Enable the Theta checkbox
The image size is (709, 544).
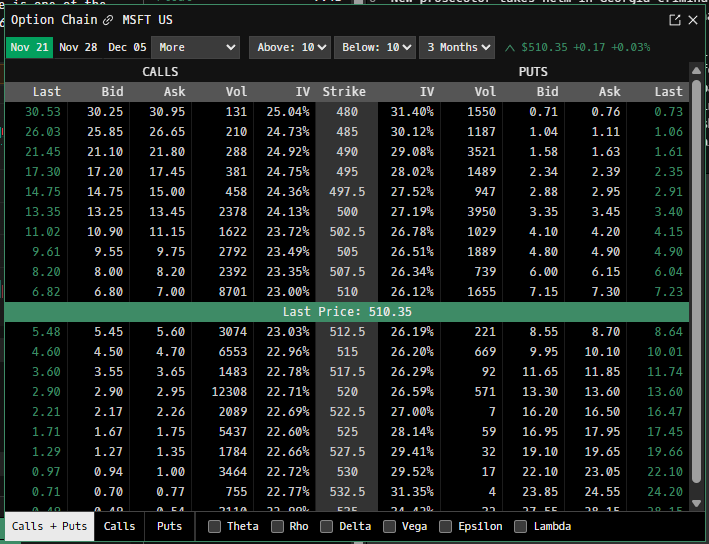point(214,526)
